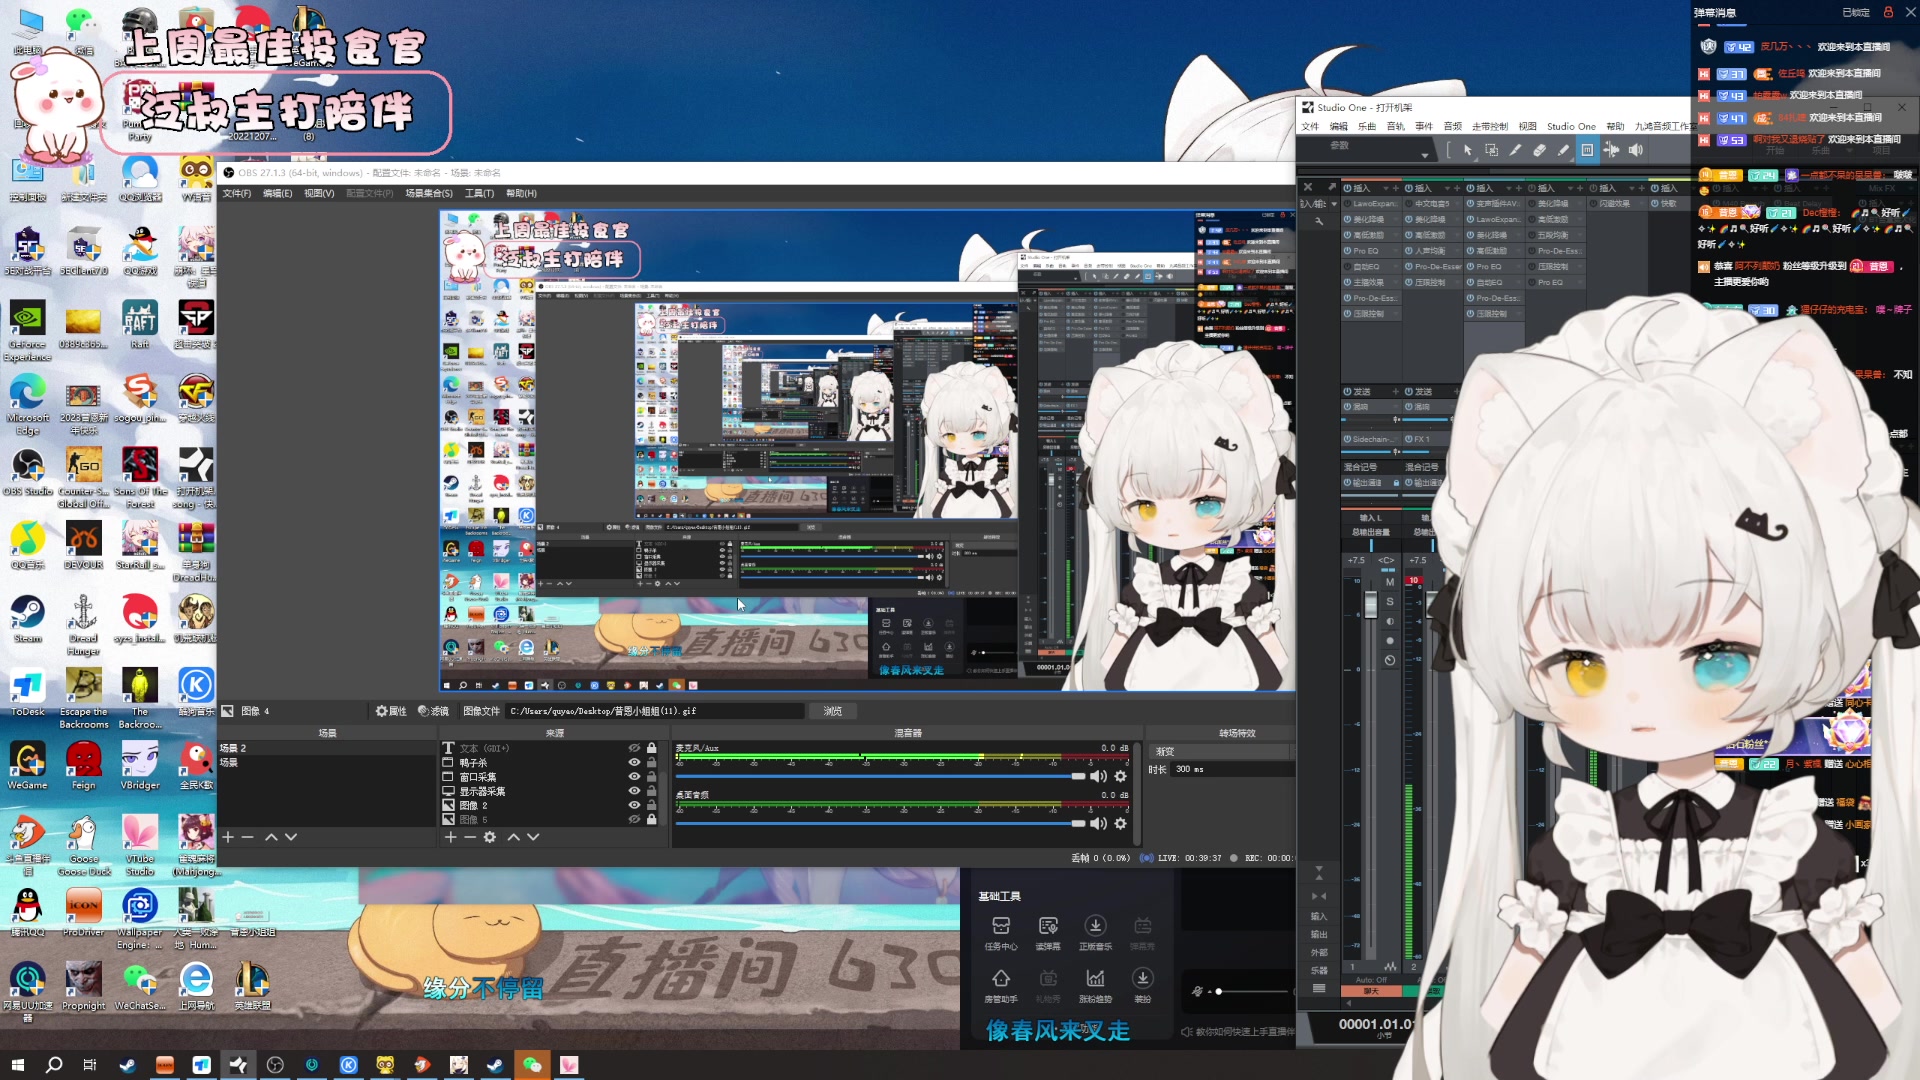Click the 浏览 browse button in OBS
Image resolution: width=1920 pixels, height=1080 pixels.
pos(832,711)
